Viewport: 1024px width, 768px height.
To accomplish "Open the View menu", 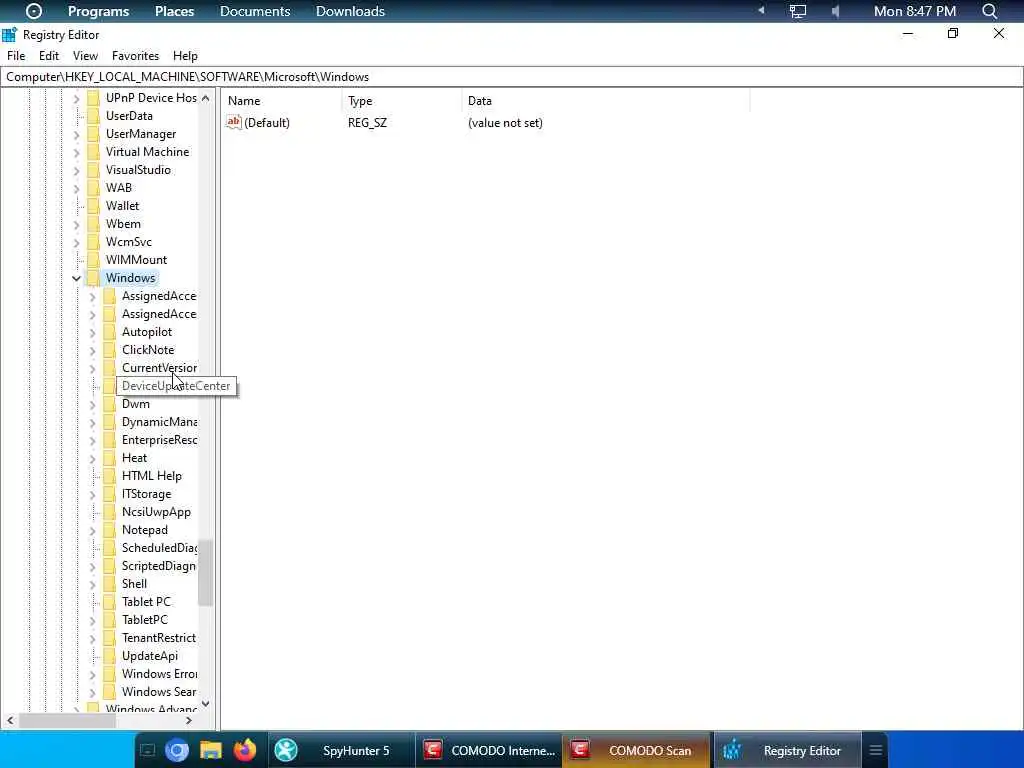I will pyautogui.click(x=85, y=56).
